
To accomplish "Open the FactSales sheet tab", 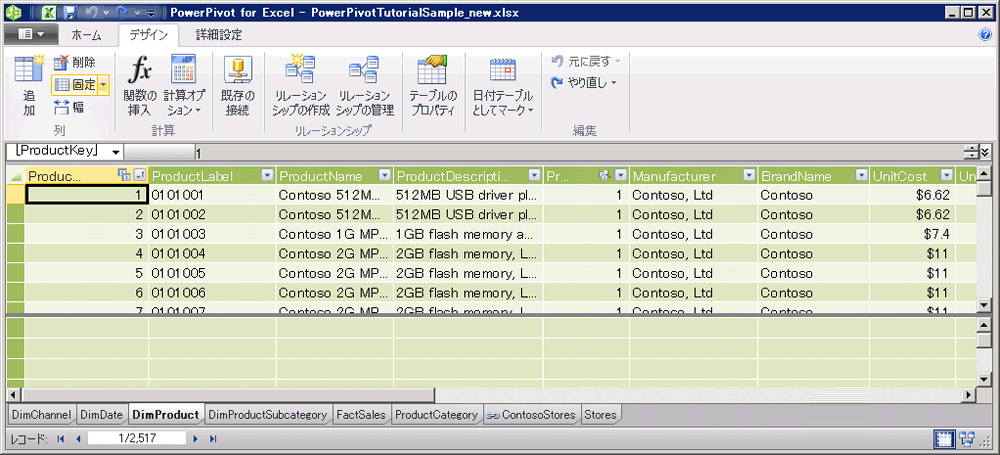I will point(361,414).
